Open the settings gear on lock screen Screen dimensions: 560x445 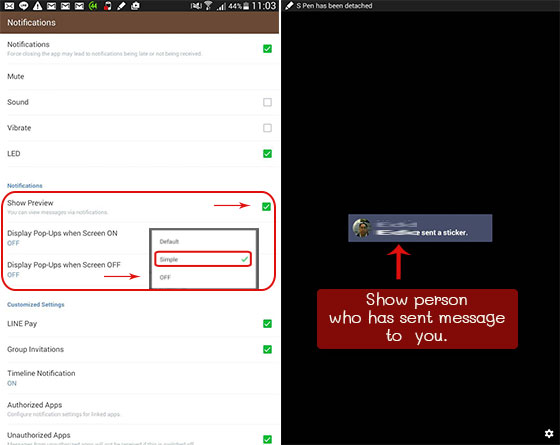coord(549,434)
